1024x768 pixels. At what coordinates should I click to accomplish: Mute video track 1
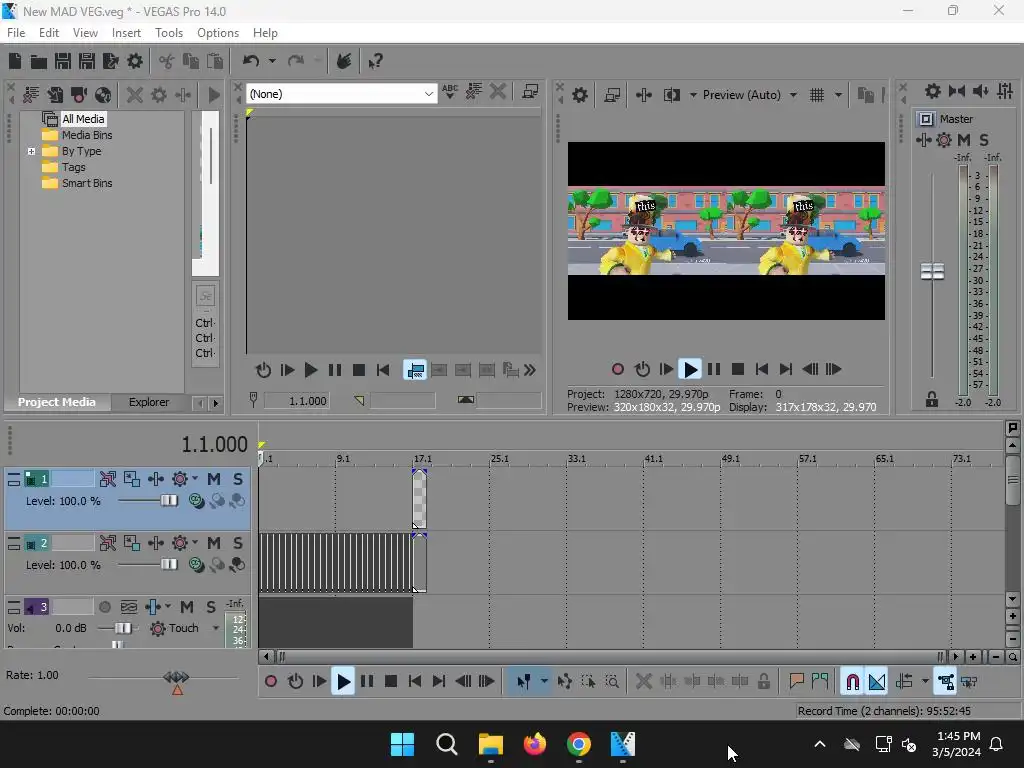pyautogui.click(x=214, y=479)
